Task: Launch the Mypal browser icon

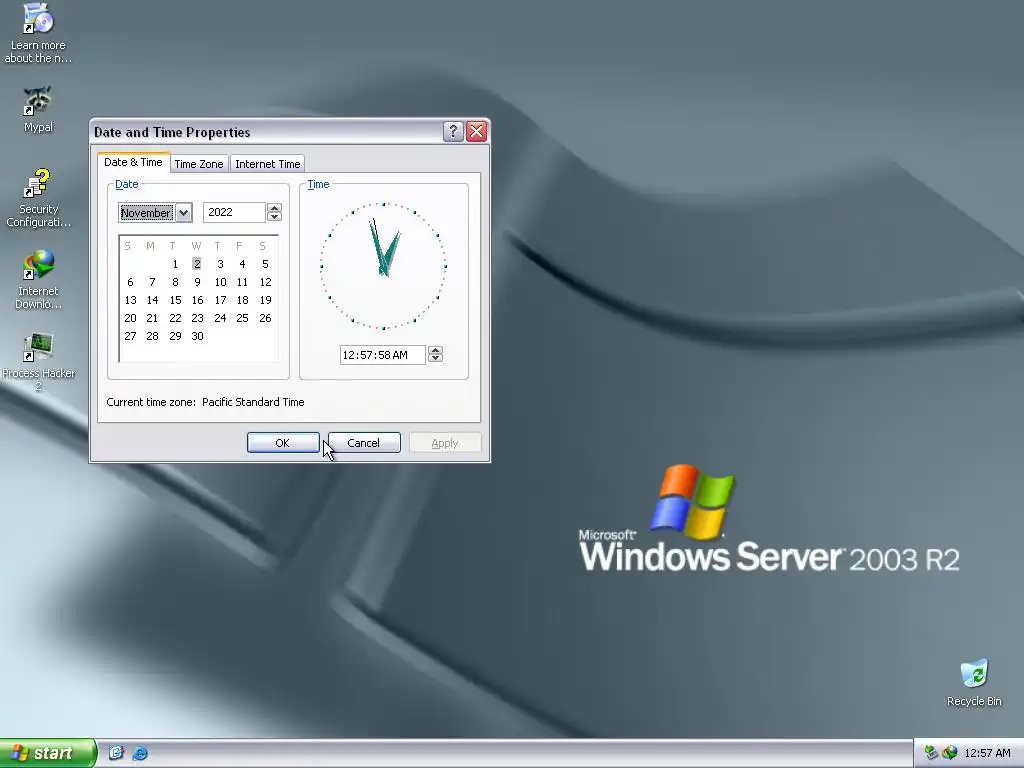Action: coord(38,109)
